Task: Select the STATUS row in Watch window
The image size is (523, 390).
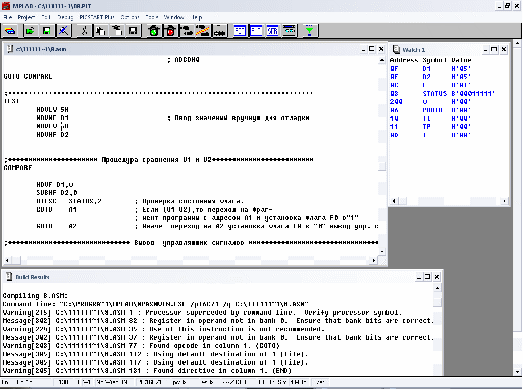Action: [448, 94]
